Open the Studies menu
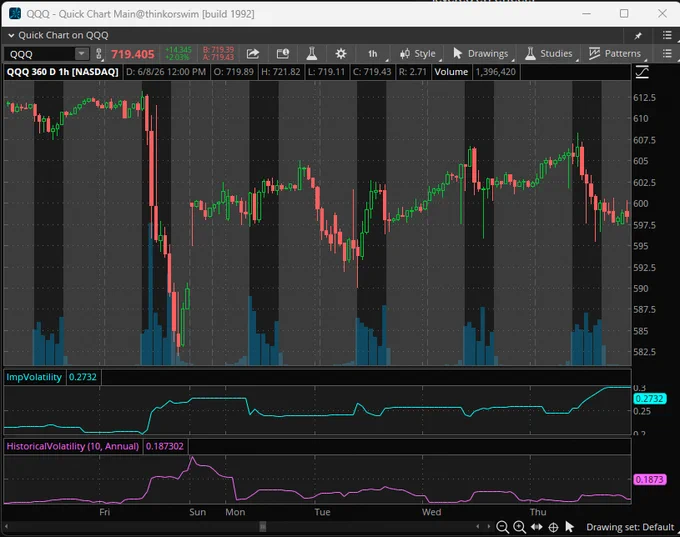The width and height of the screenshot is (680, 537). [x=549, y=54]
